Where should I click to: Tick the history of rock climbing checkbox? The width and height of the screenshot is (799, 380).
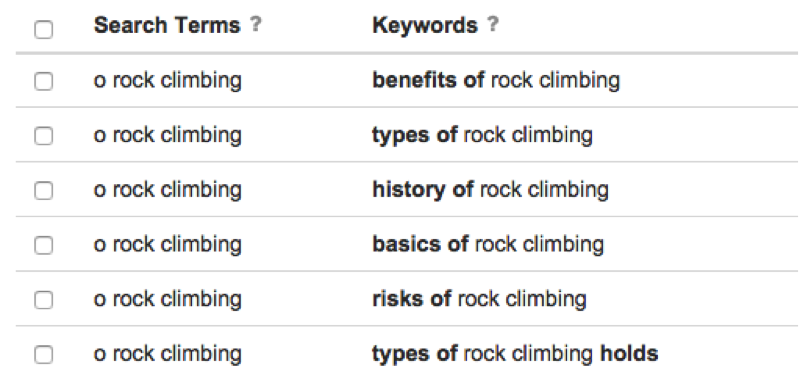tap(43, 191)
